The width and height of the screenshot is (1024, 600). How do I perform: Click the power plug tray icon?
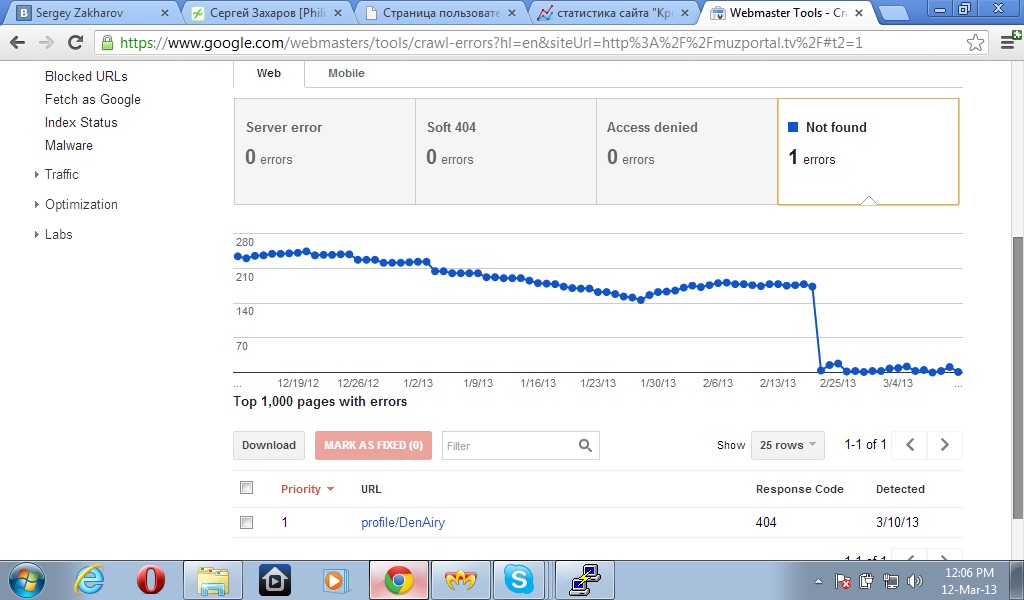point(867,580)
